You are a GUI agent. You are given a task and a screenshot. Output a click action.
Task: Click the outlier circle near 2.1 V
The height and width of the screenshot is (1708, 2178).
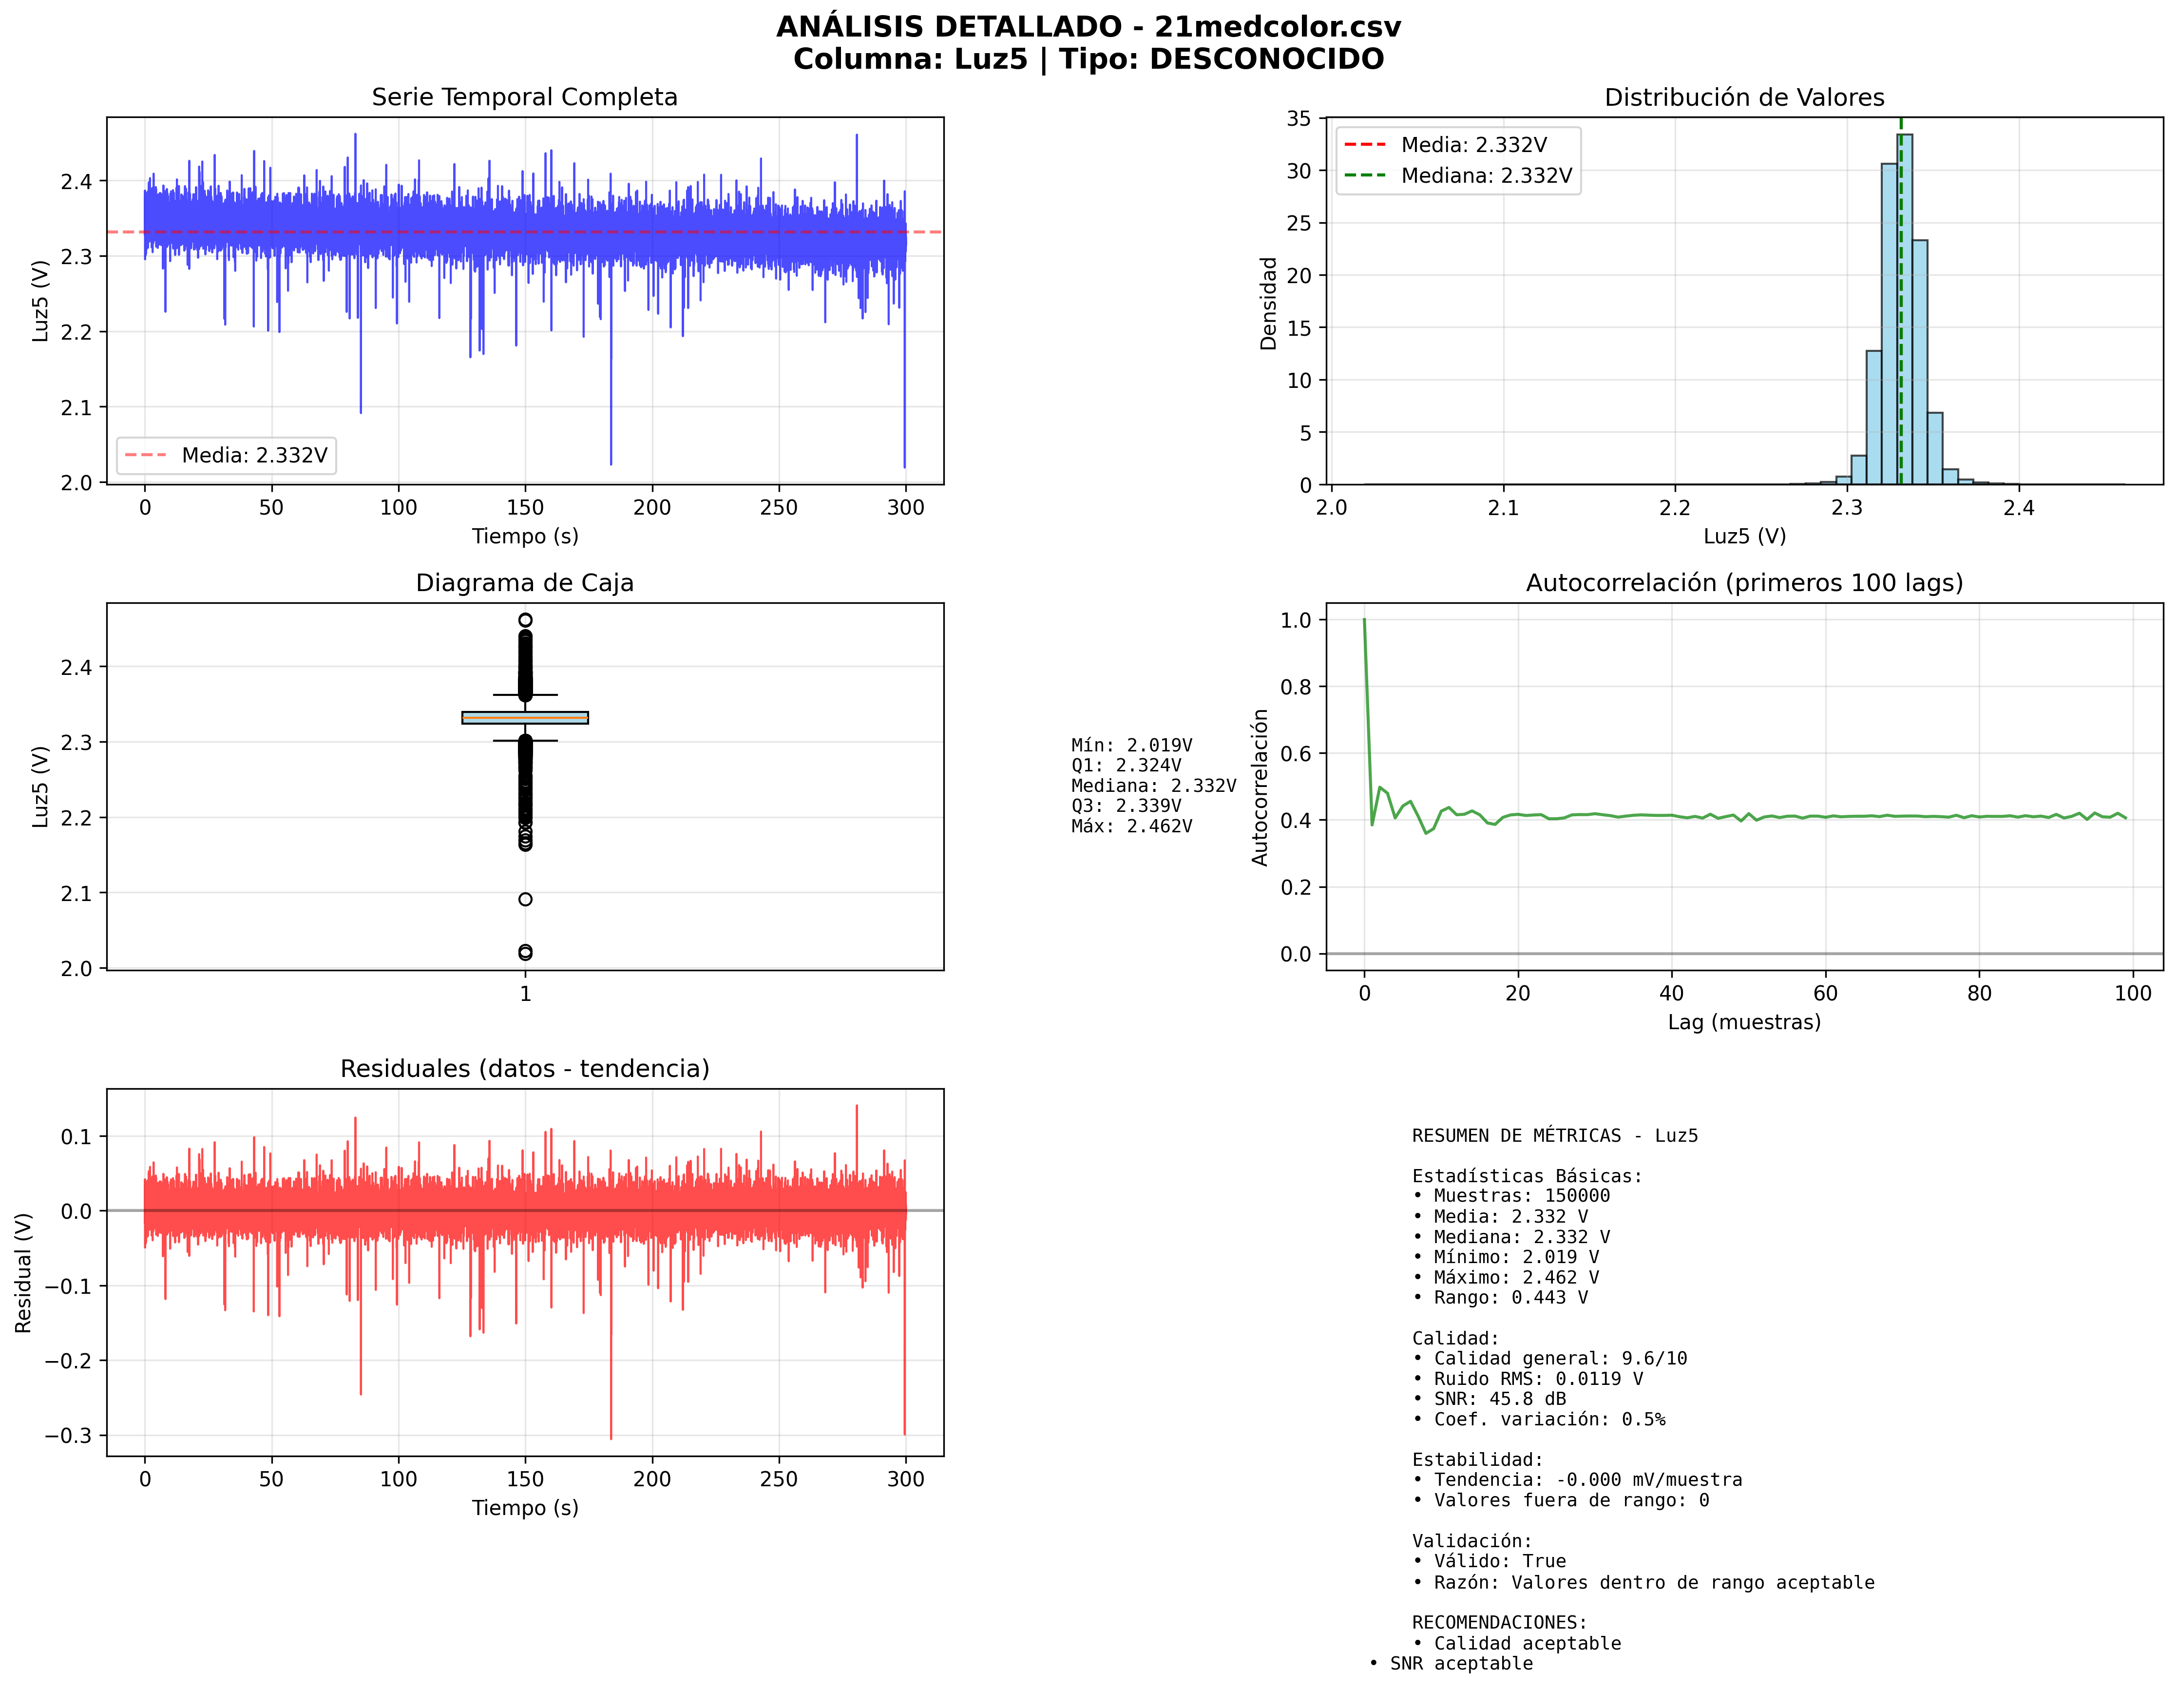(525, 899)
